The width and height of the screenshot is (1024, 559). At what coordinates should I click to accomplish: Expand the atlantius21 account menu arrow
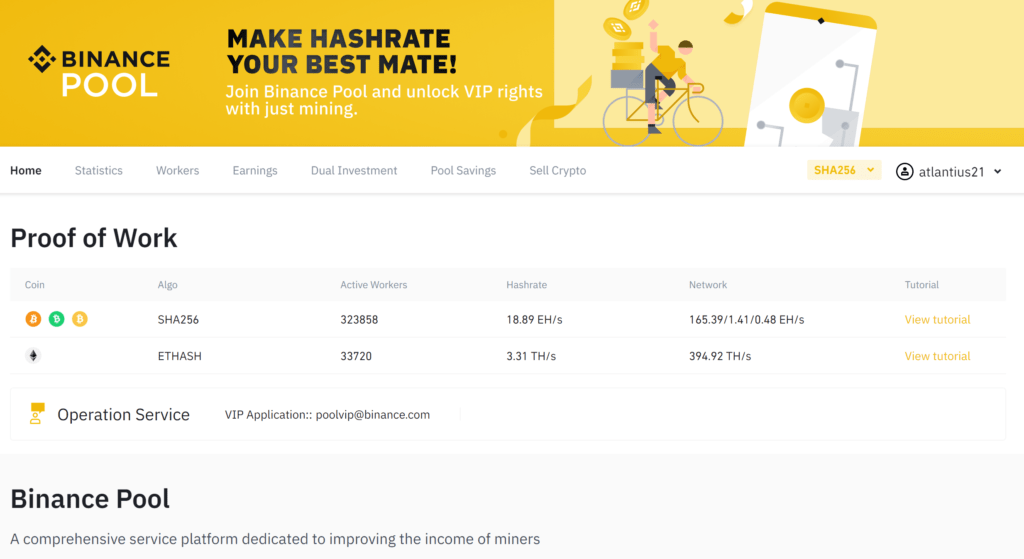(x=998, y=172)
